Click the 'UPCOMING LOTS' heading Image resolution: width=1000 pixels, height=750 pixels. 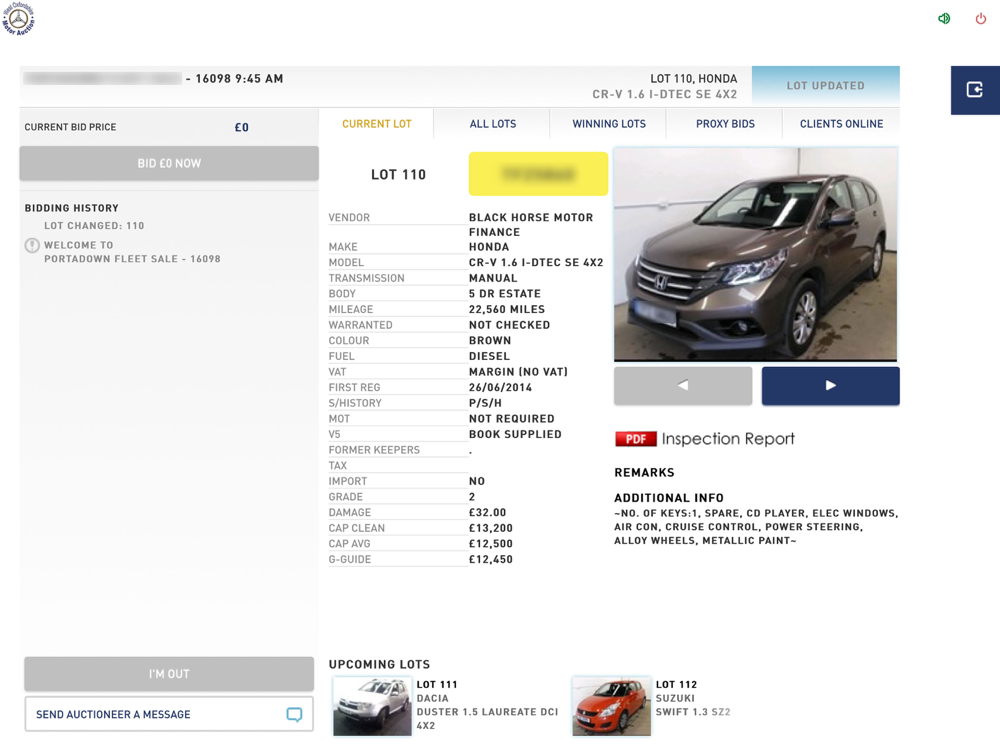(x=379, y=664)
